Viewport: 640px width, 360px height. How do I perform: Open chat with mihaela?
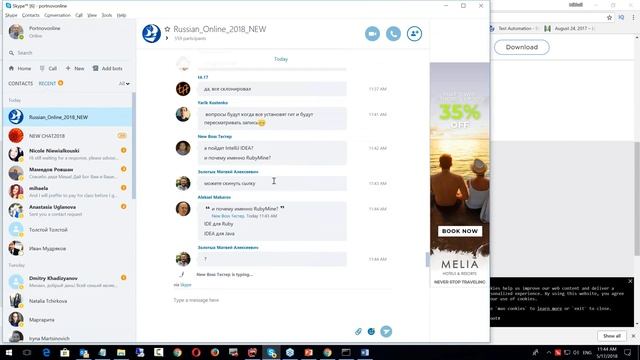click(x=67, y=192)
